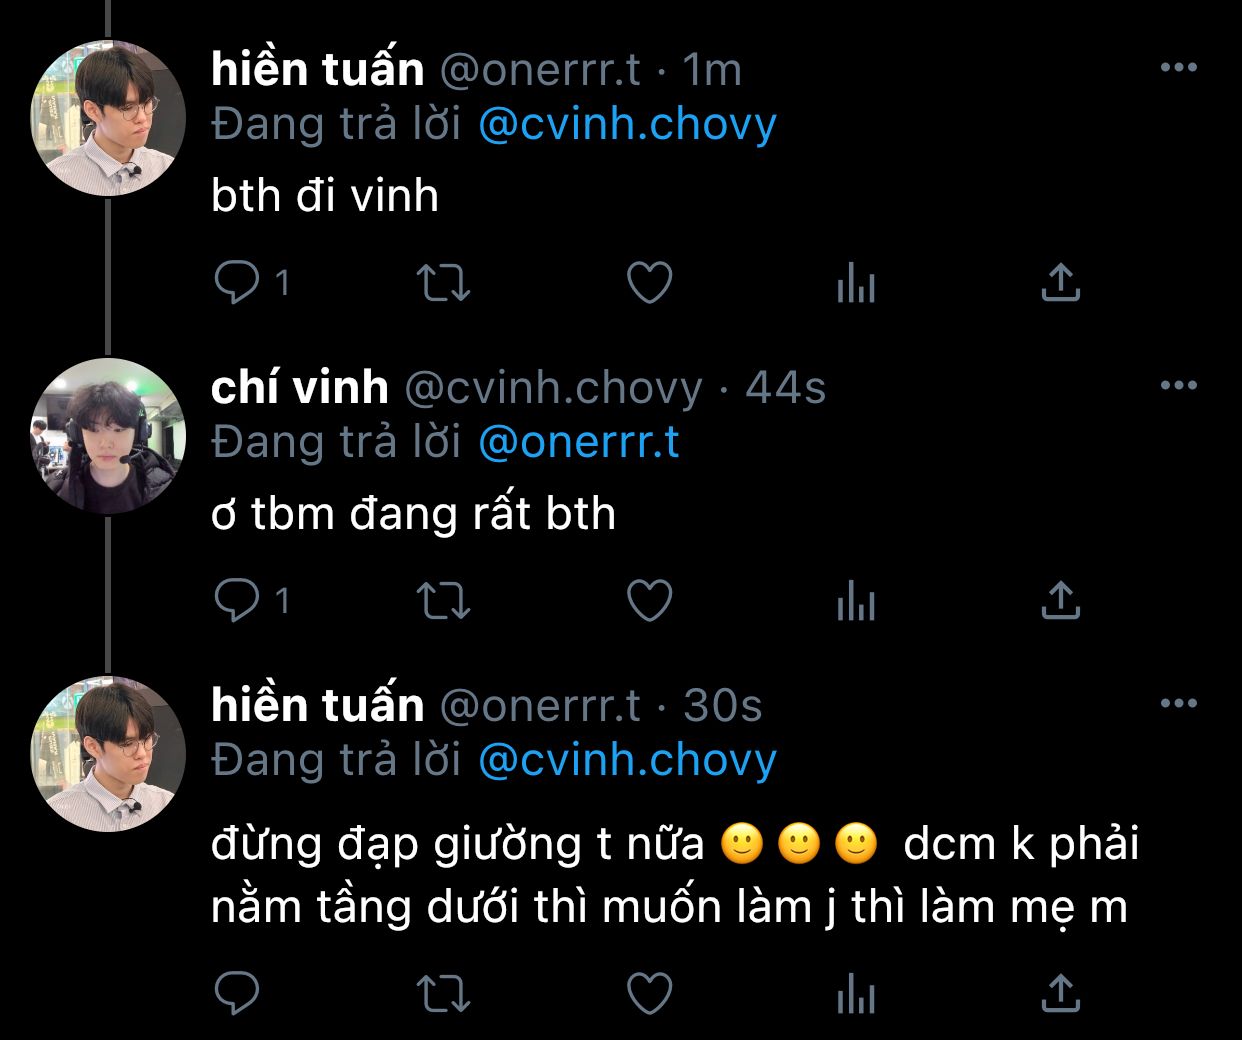Open @cvinh.chovy mention in first tweet
The image size is (1242, 1040).
click(627, 124)
